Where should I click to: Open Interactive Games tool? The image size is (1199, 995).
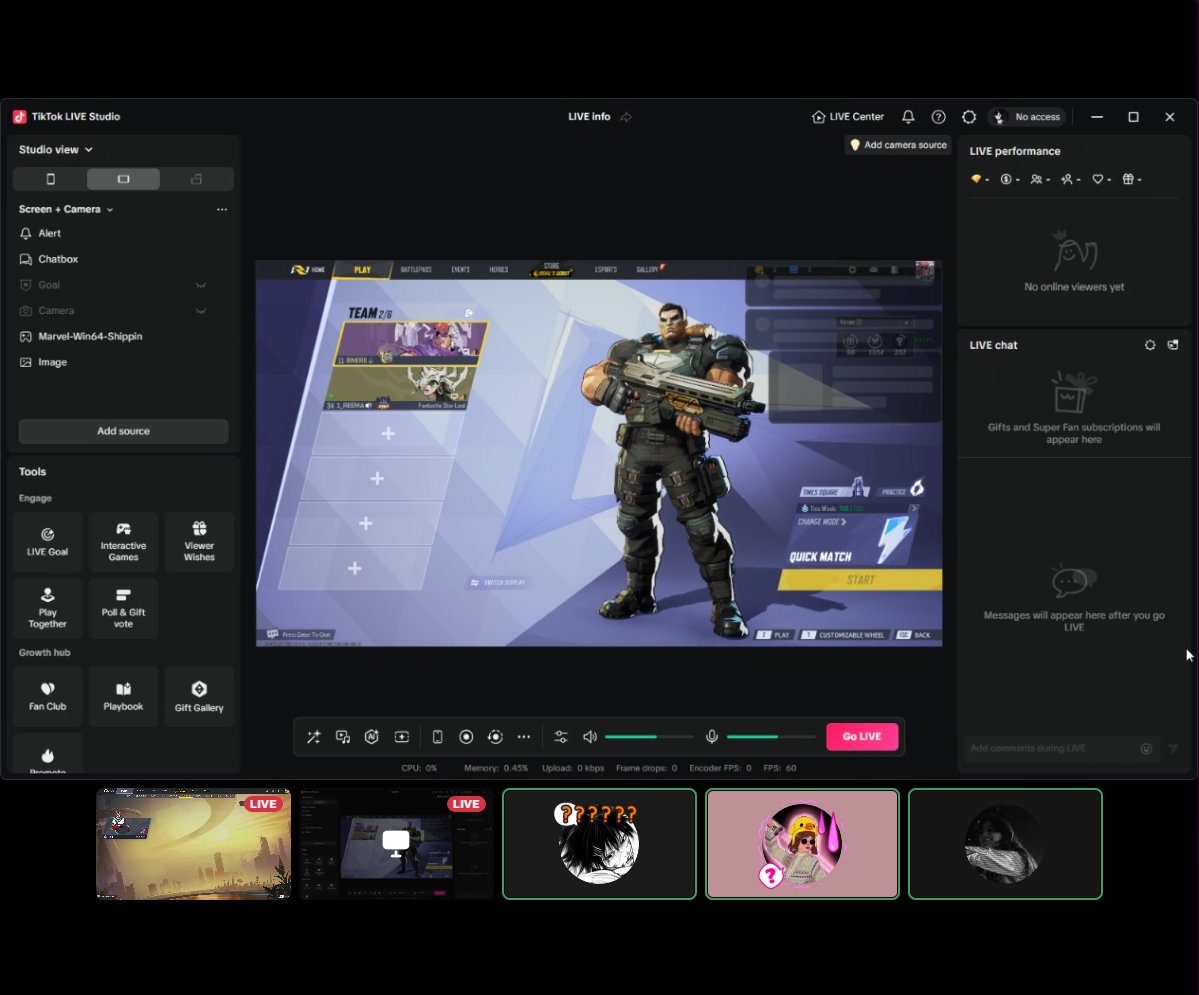pyautogui.click(x=123, y=541)
